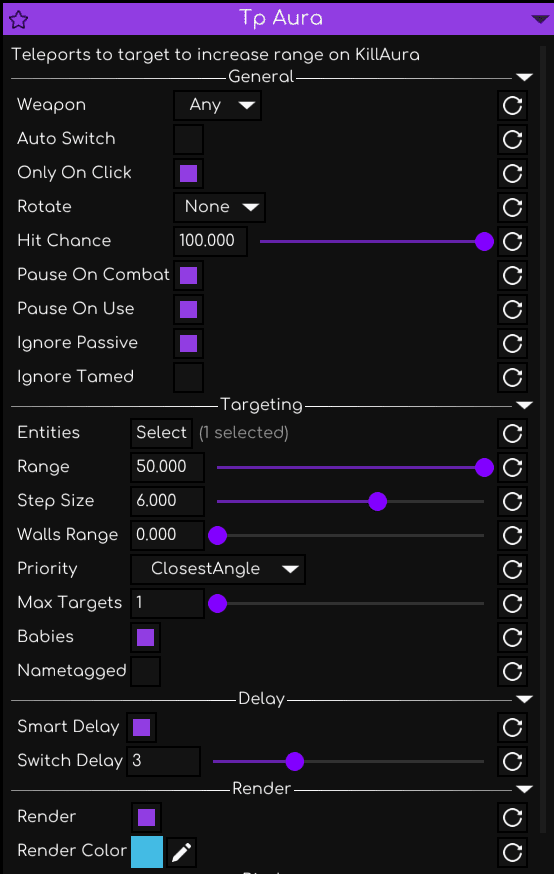Reset the Step Size setting
The width and height of the screenshot is (554, 874).
point(512,502)
